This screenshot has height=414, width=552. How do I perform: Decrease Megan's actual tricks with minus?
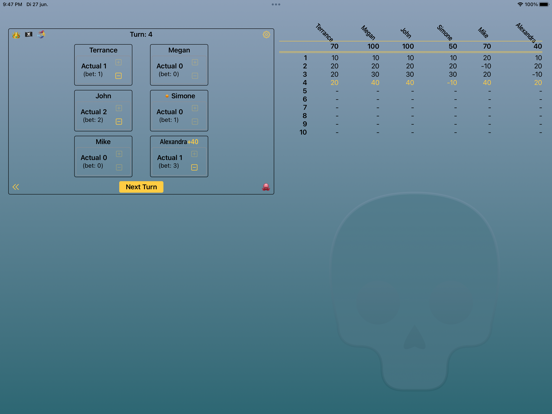click(x=195, y=76)
